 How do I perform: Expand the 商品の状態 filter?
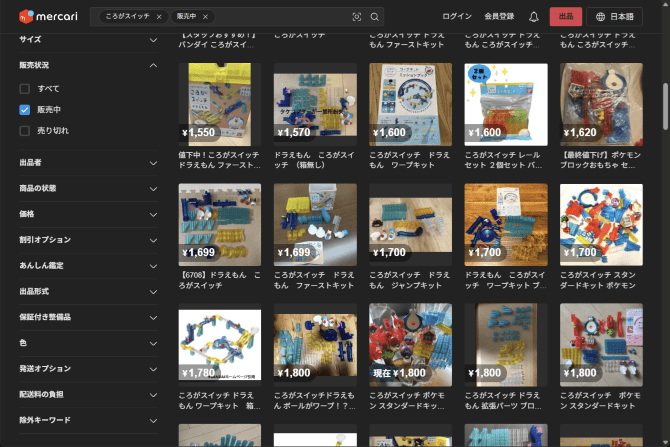88,188
